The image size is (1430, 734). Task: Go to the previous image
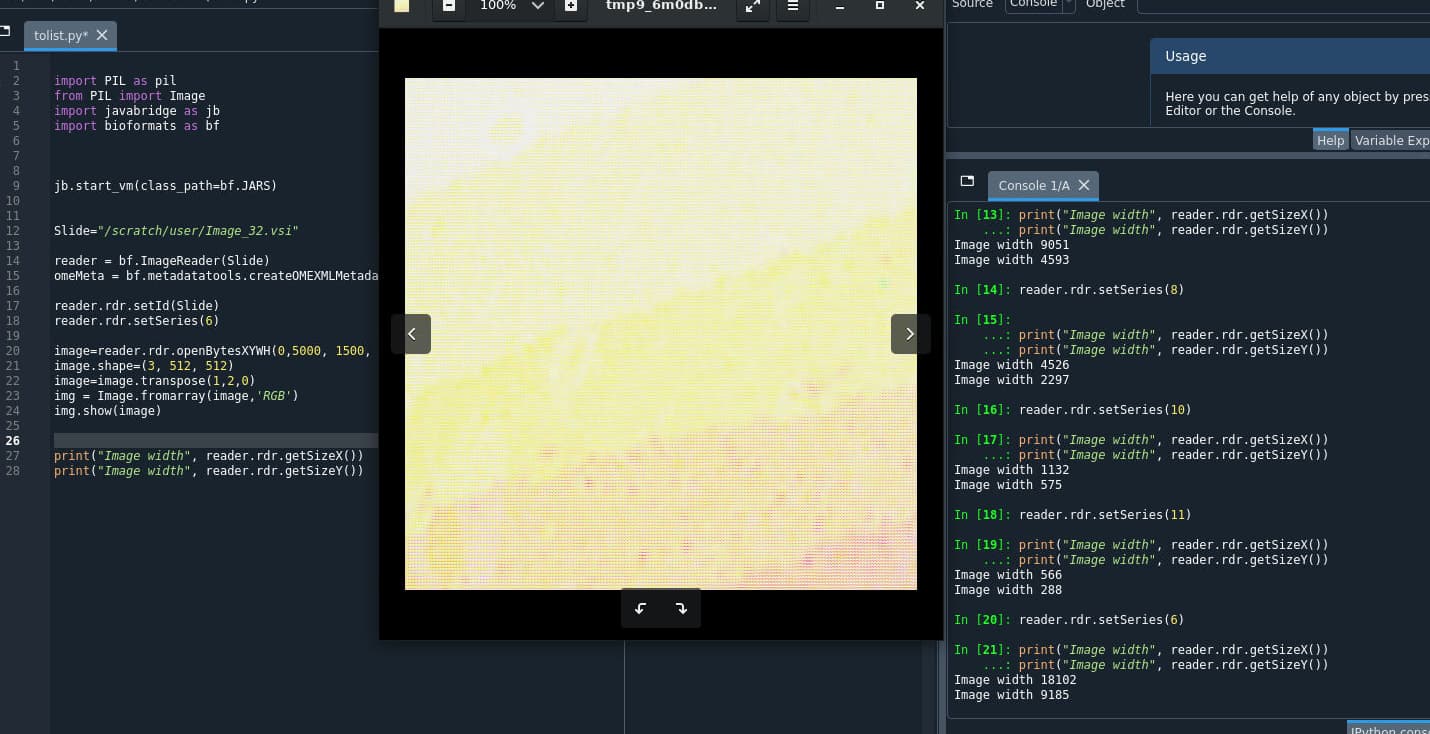411,334
